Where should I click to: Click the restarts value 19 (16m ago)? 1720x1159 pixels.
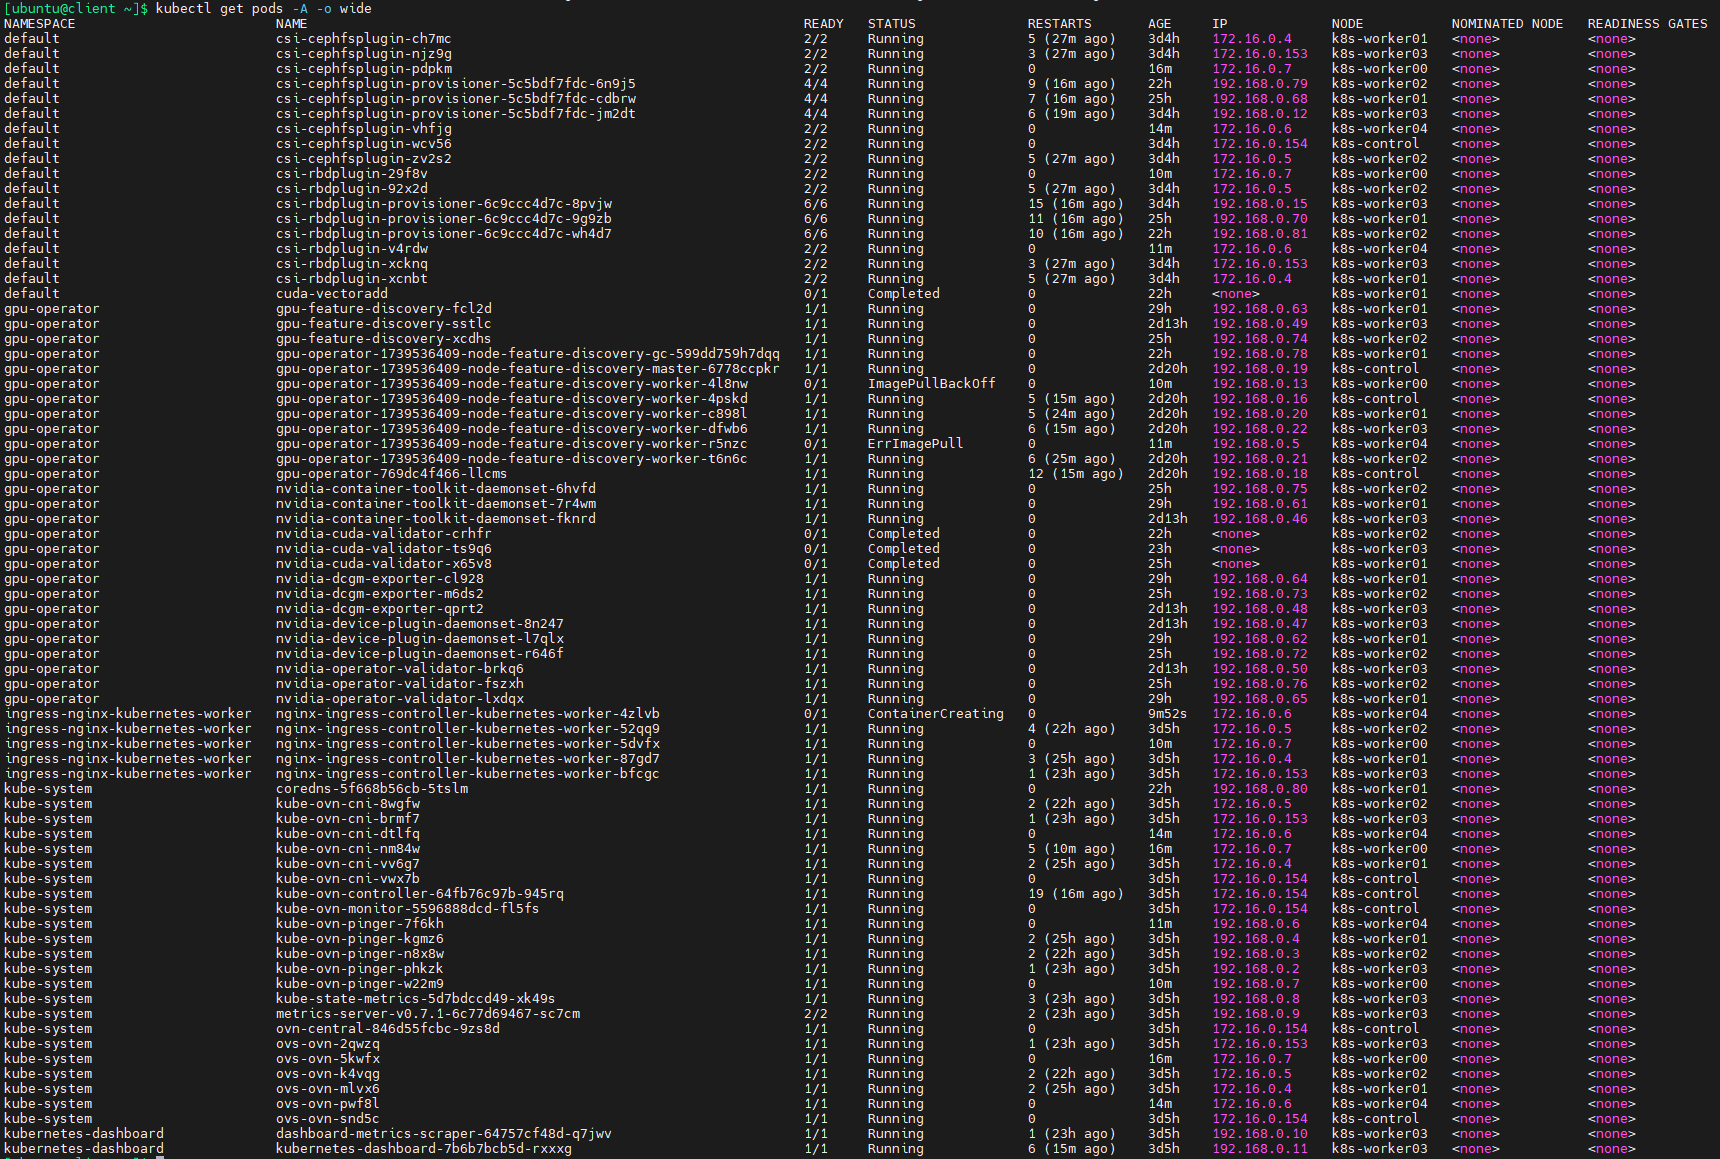(x=1075, y=893)
